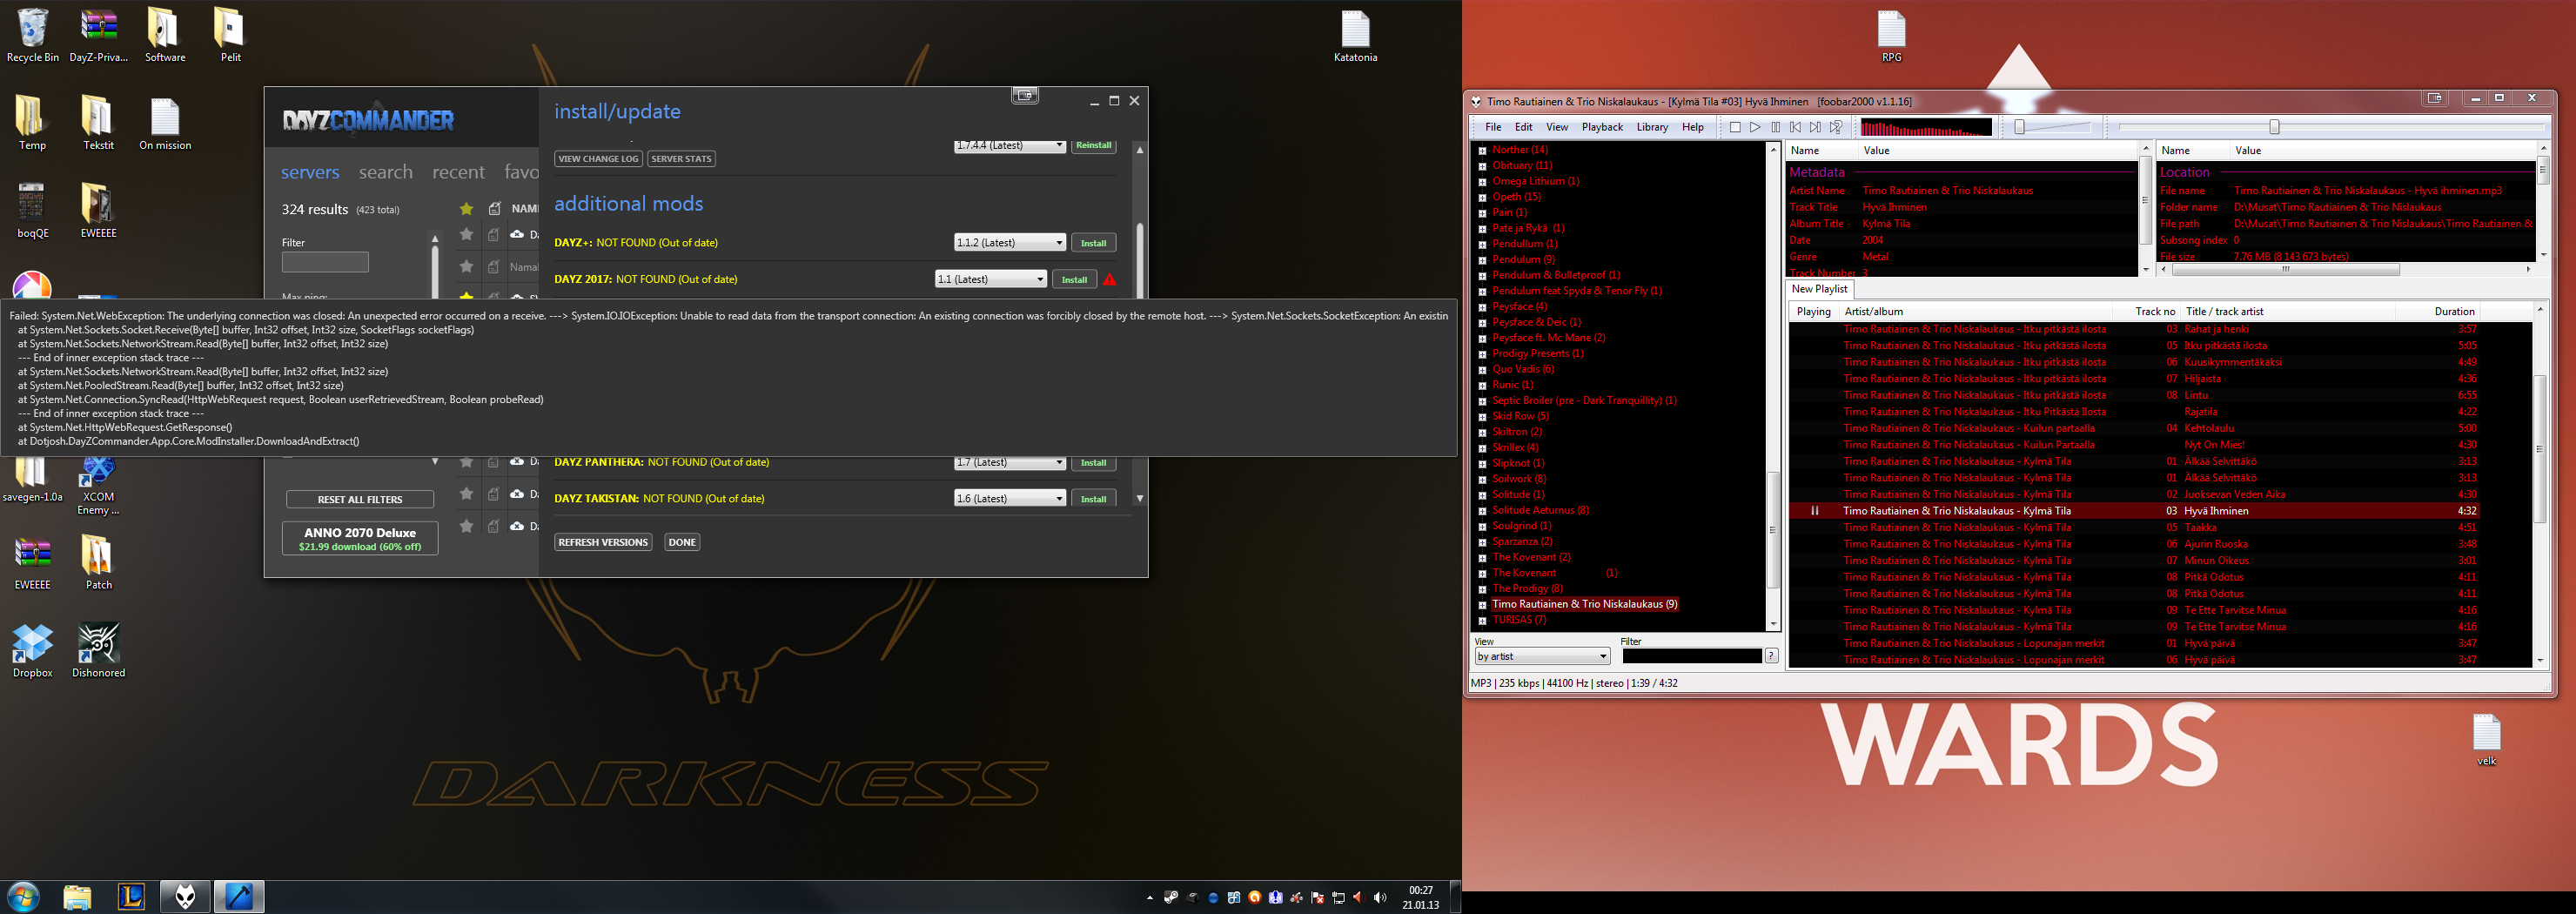Image resolution: width=2576 pixels, height=914 pixels.
Task: Click the red warning triangle beside DAYZ 2017
Action: [1110, 279]
